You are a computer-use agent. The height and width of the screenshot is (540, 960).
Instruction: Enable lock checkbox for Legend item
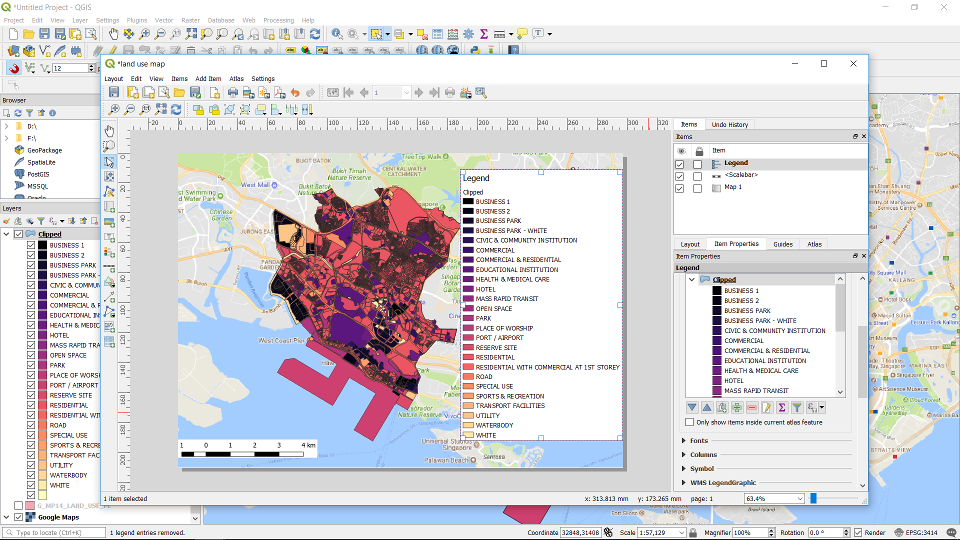point(697,163)
